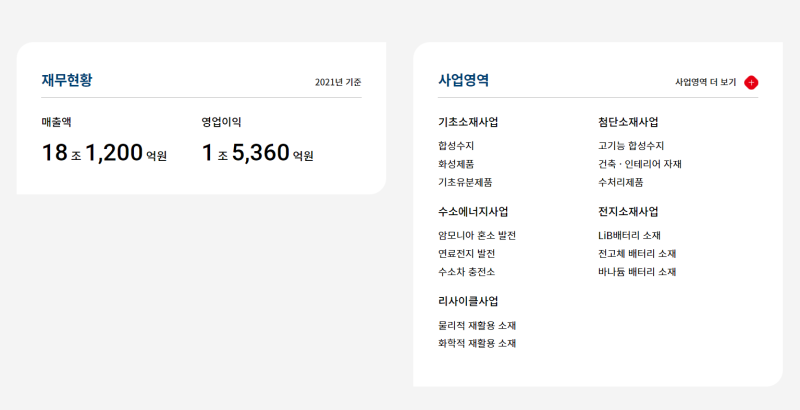The height and width of the screenshot is (410, 800).
Task: Select the 합성수지 link
Action: tap(456, 146)
